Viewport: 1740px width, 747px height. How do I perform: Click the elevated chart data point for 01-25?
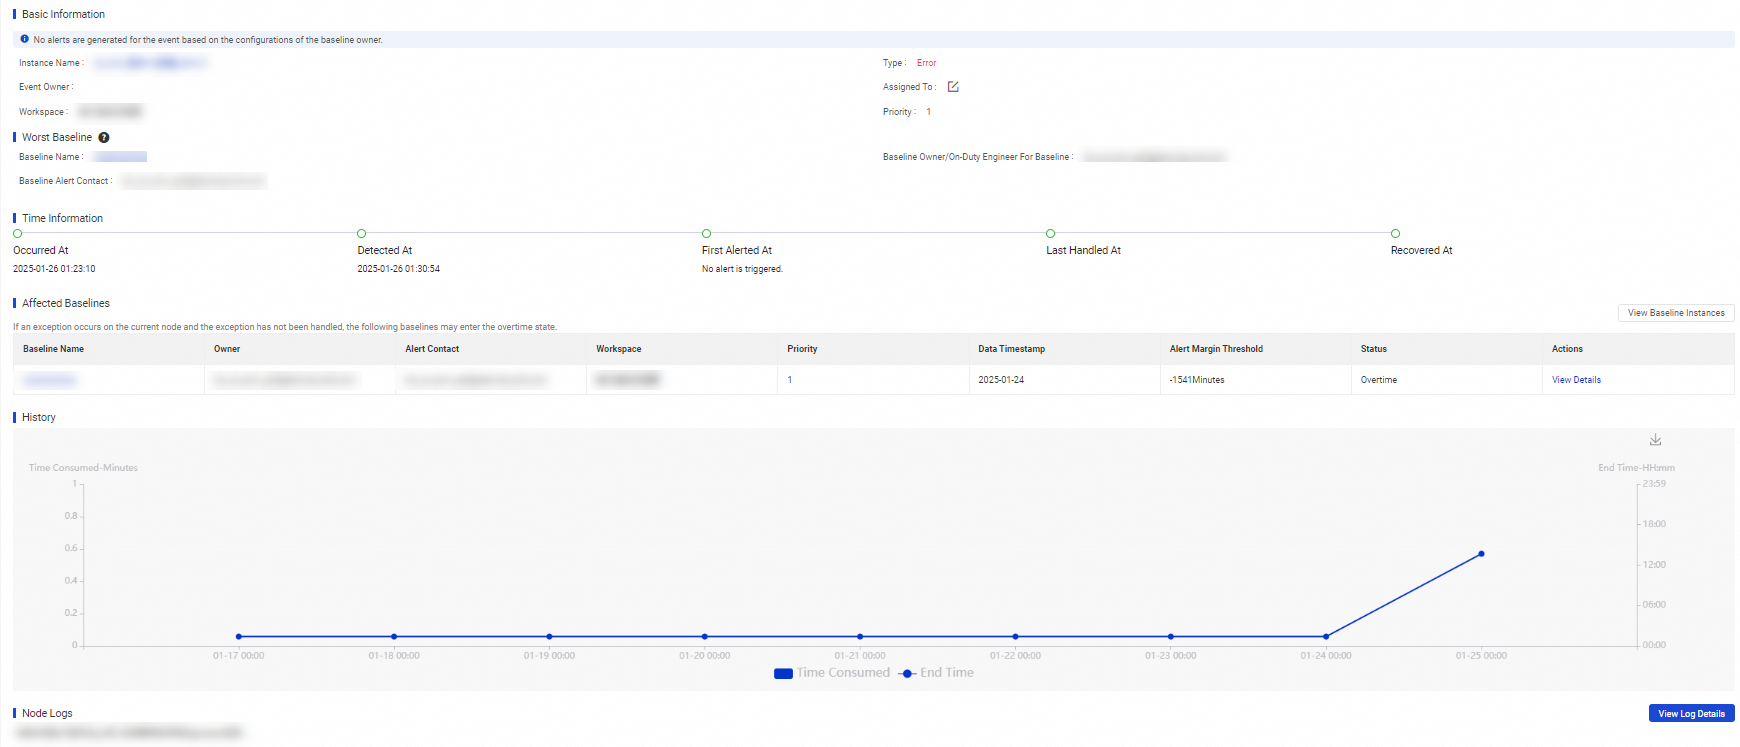coord(1481,554)
